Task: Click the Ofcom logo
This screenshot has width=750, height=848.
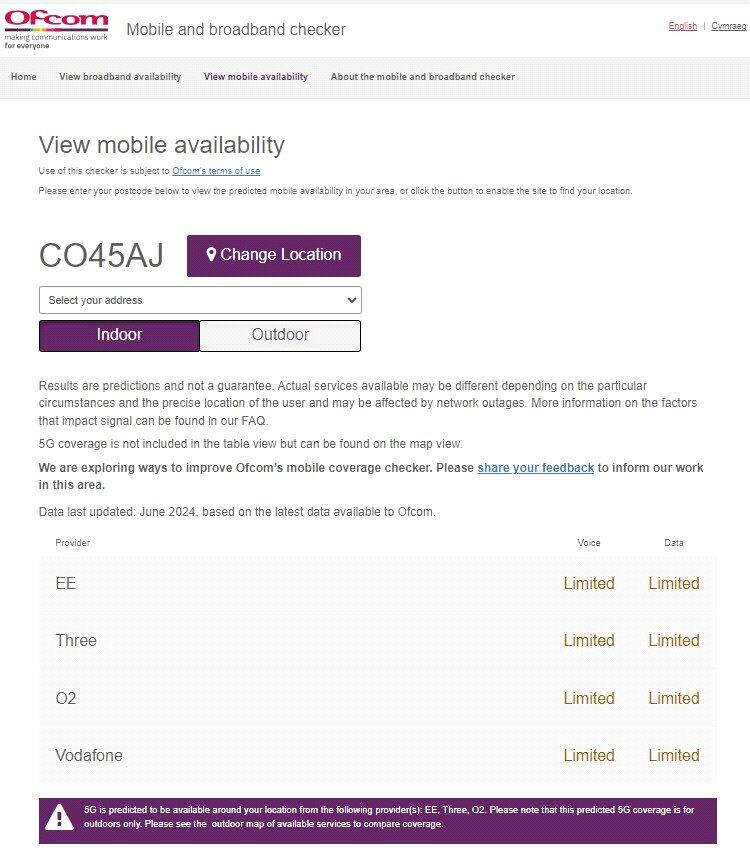Action: point(56,29)
